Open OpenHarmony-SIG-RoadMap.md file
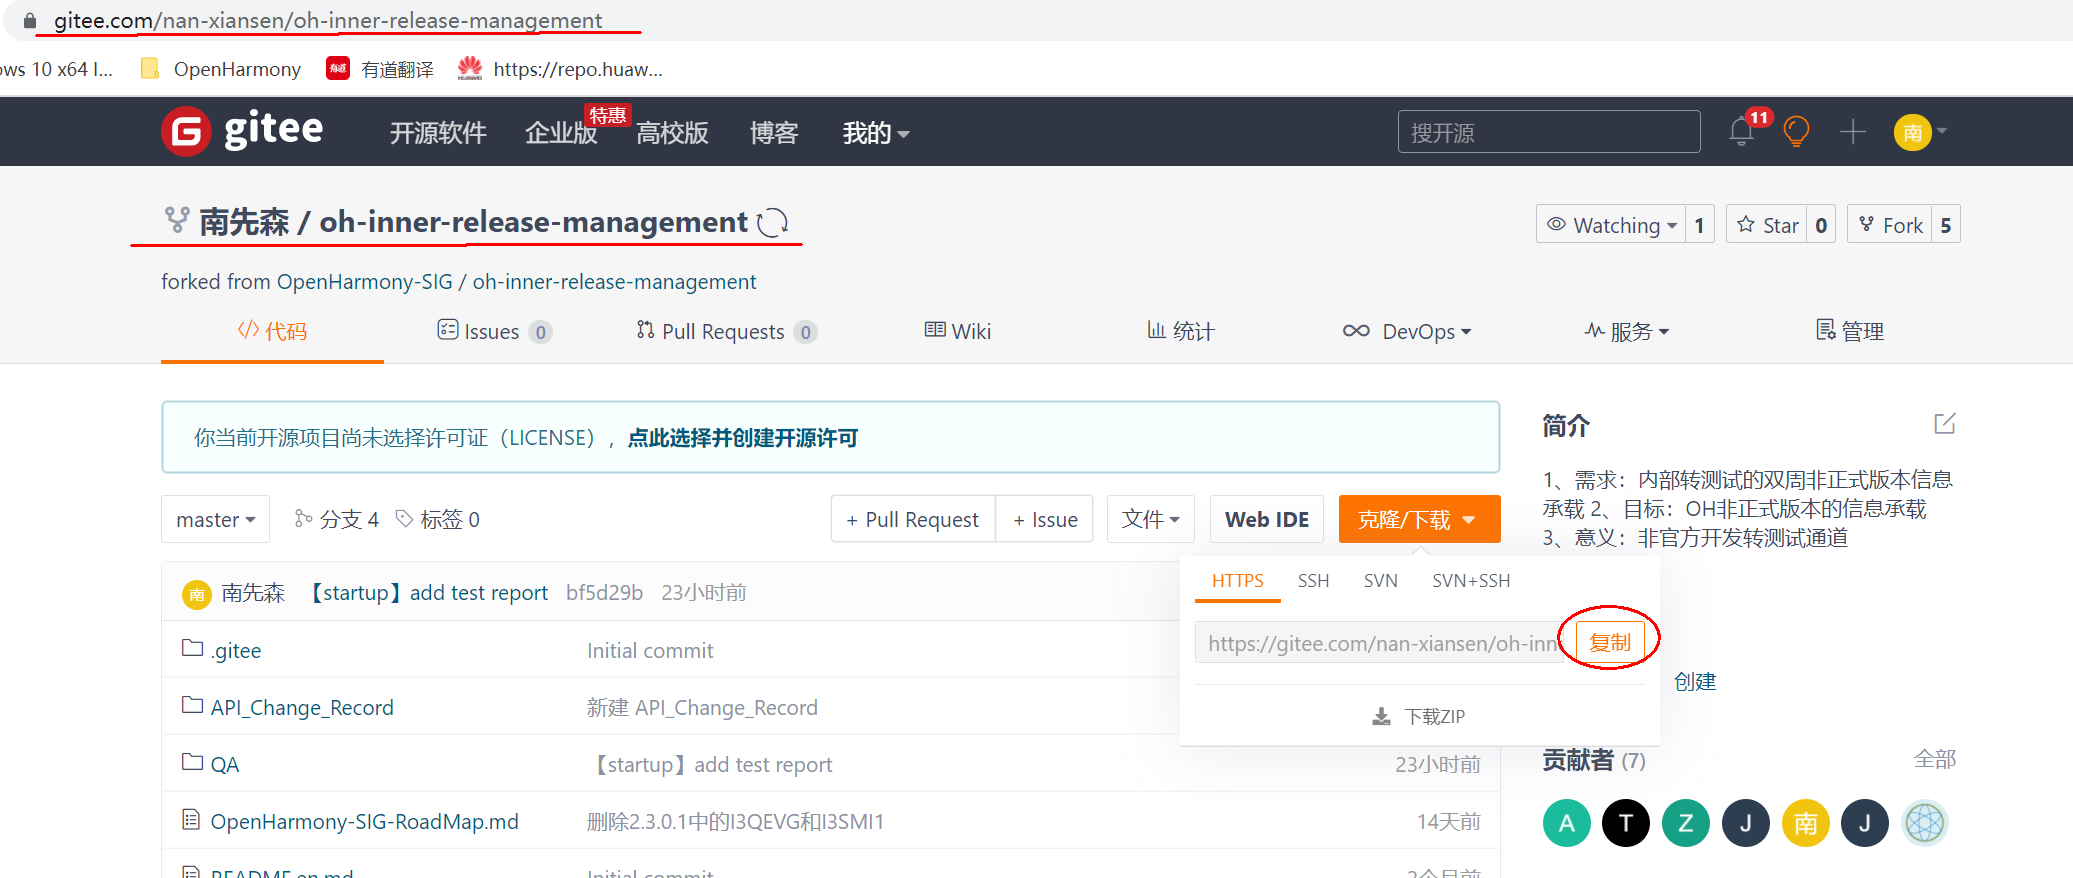The width and height of the screenshot is (2073, 878). click(364, 821)
